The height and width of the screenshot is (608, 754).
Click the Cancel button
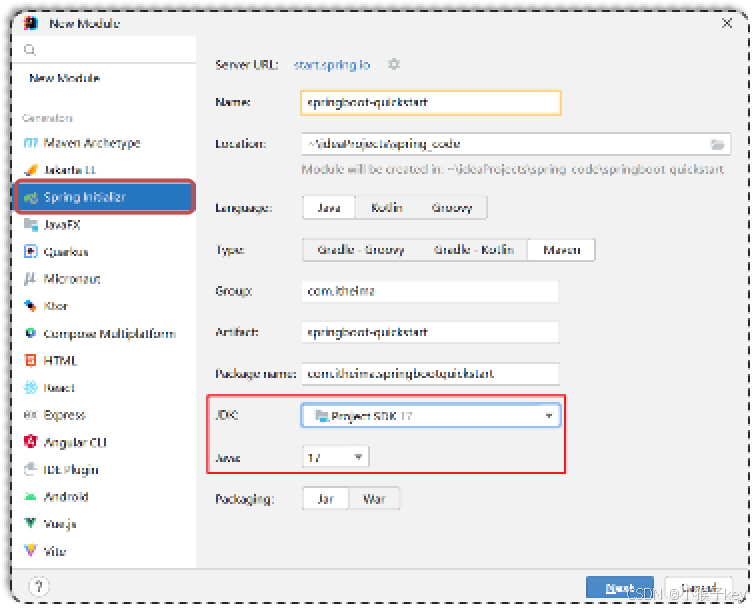[x=699, y=588]
